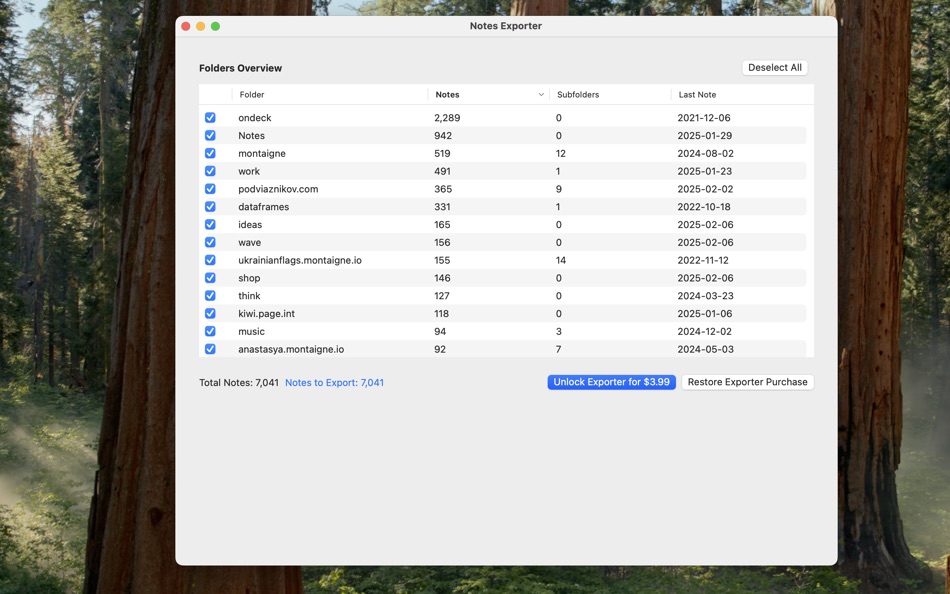Select the 'podviaznikov.com' folder name
This screenshot has width=950, height=594.
[x=278, y=189]
